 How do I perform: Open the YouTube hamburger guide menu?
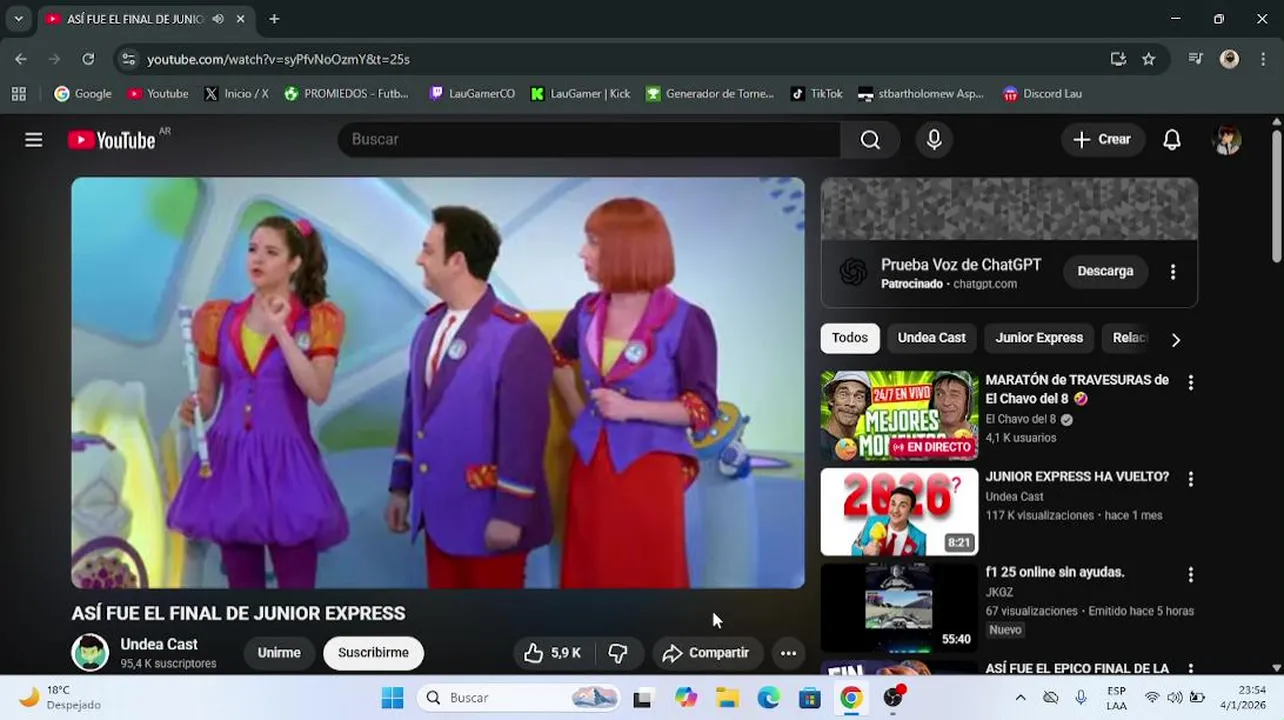pyautogui.click(x=34, y=140)
